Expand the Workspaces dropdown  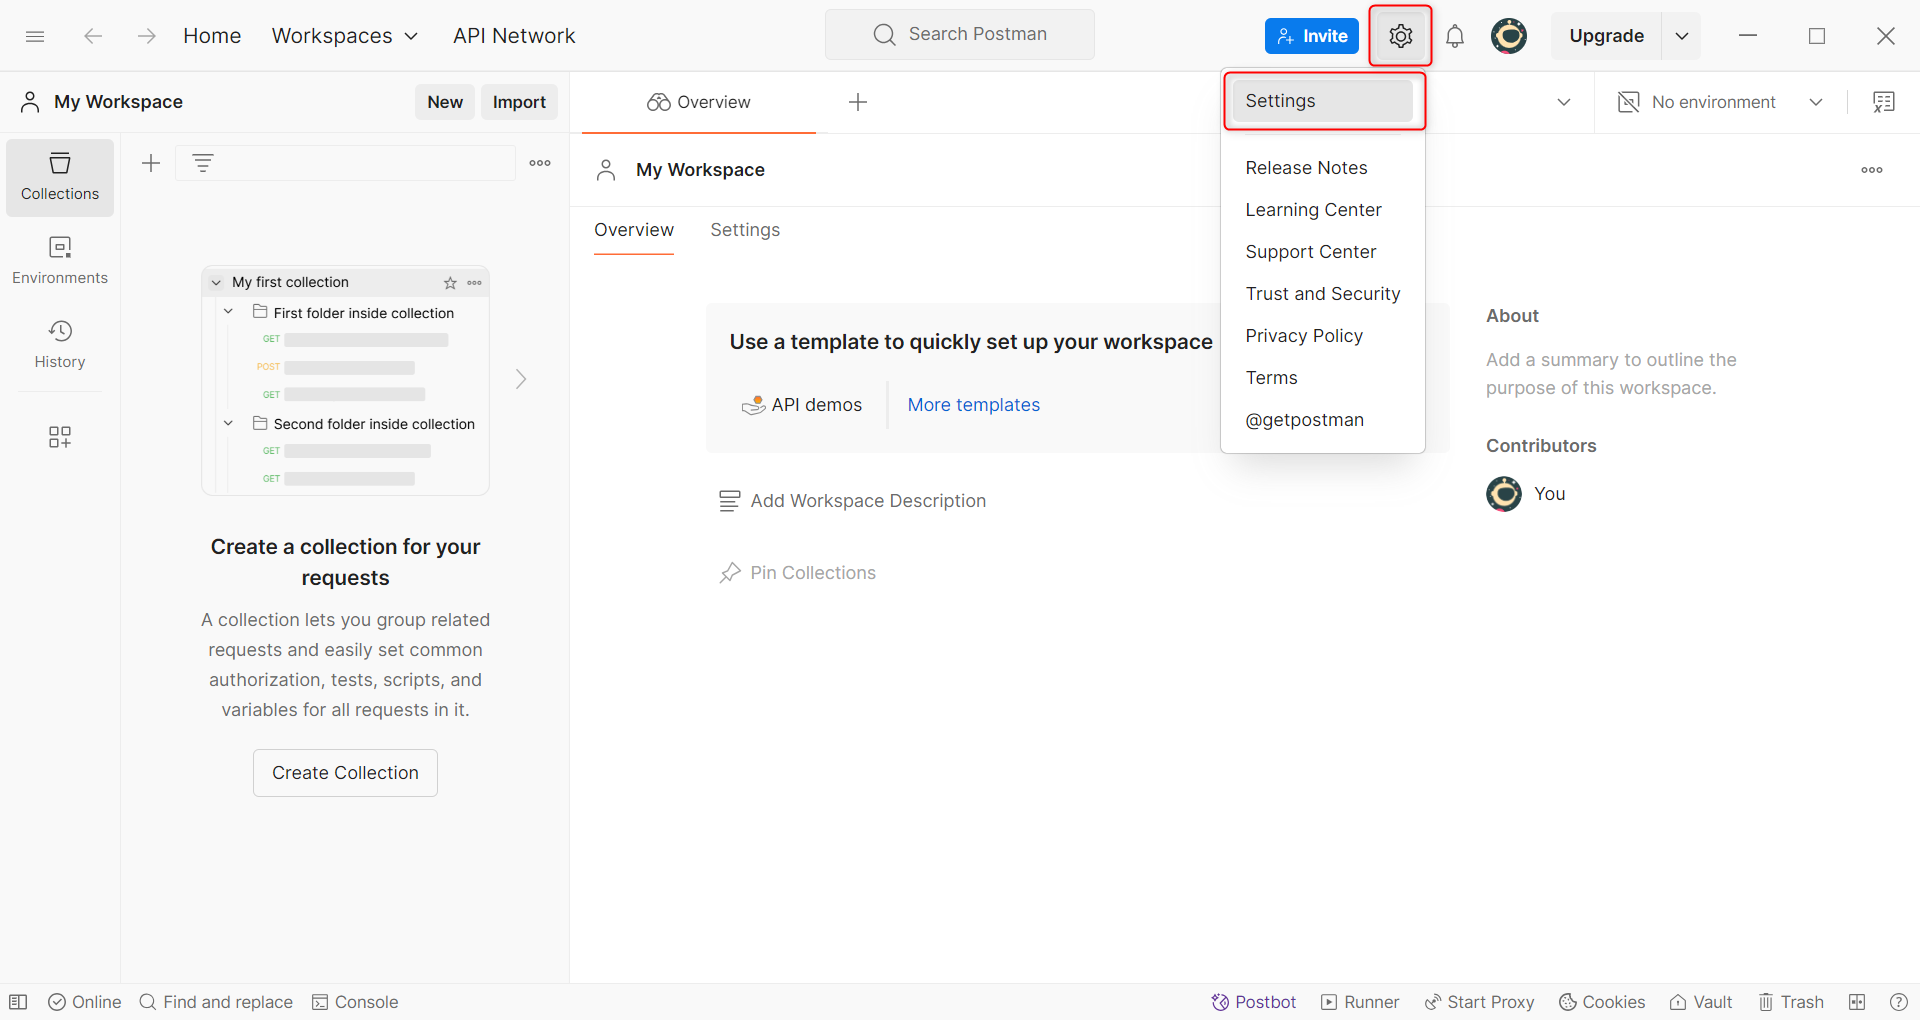pyautogui.click(x=345, y=36)
